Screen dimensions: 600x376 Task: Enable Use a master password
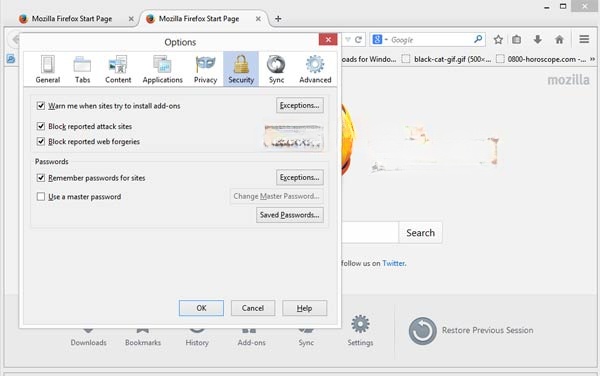click(x=41, y=197)
